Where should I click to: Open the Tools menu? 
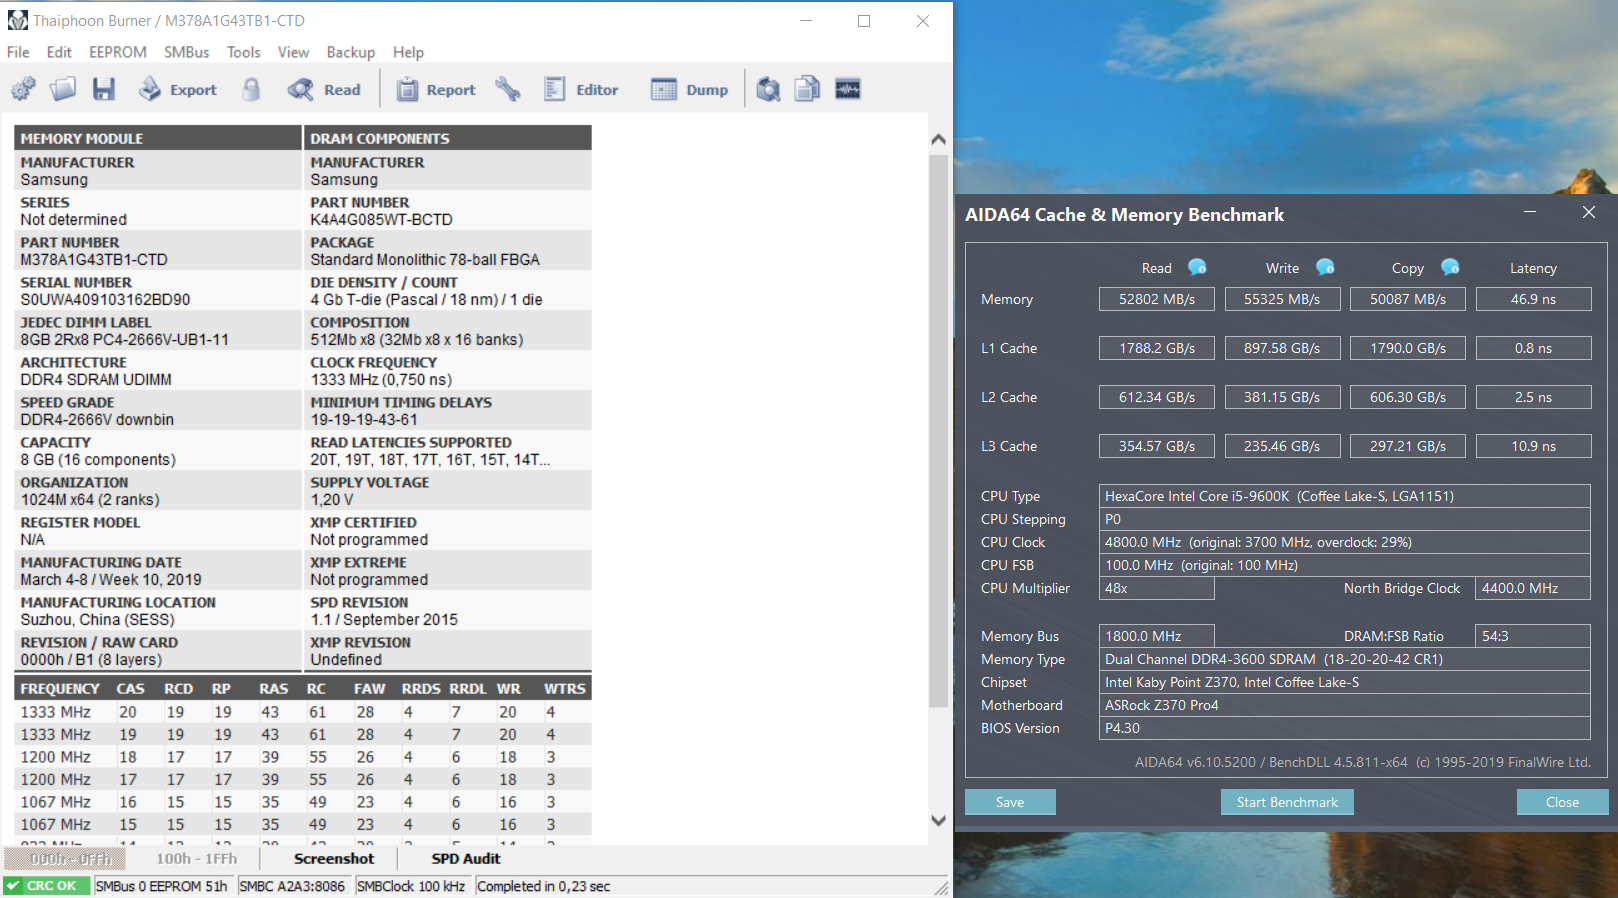(x=243, y=52)
